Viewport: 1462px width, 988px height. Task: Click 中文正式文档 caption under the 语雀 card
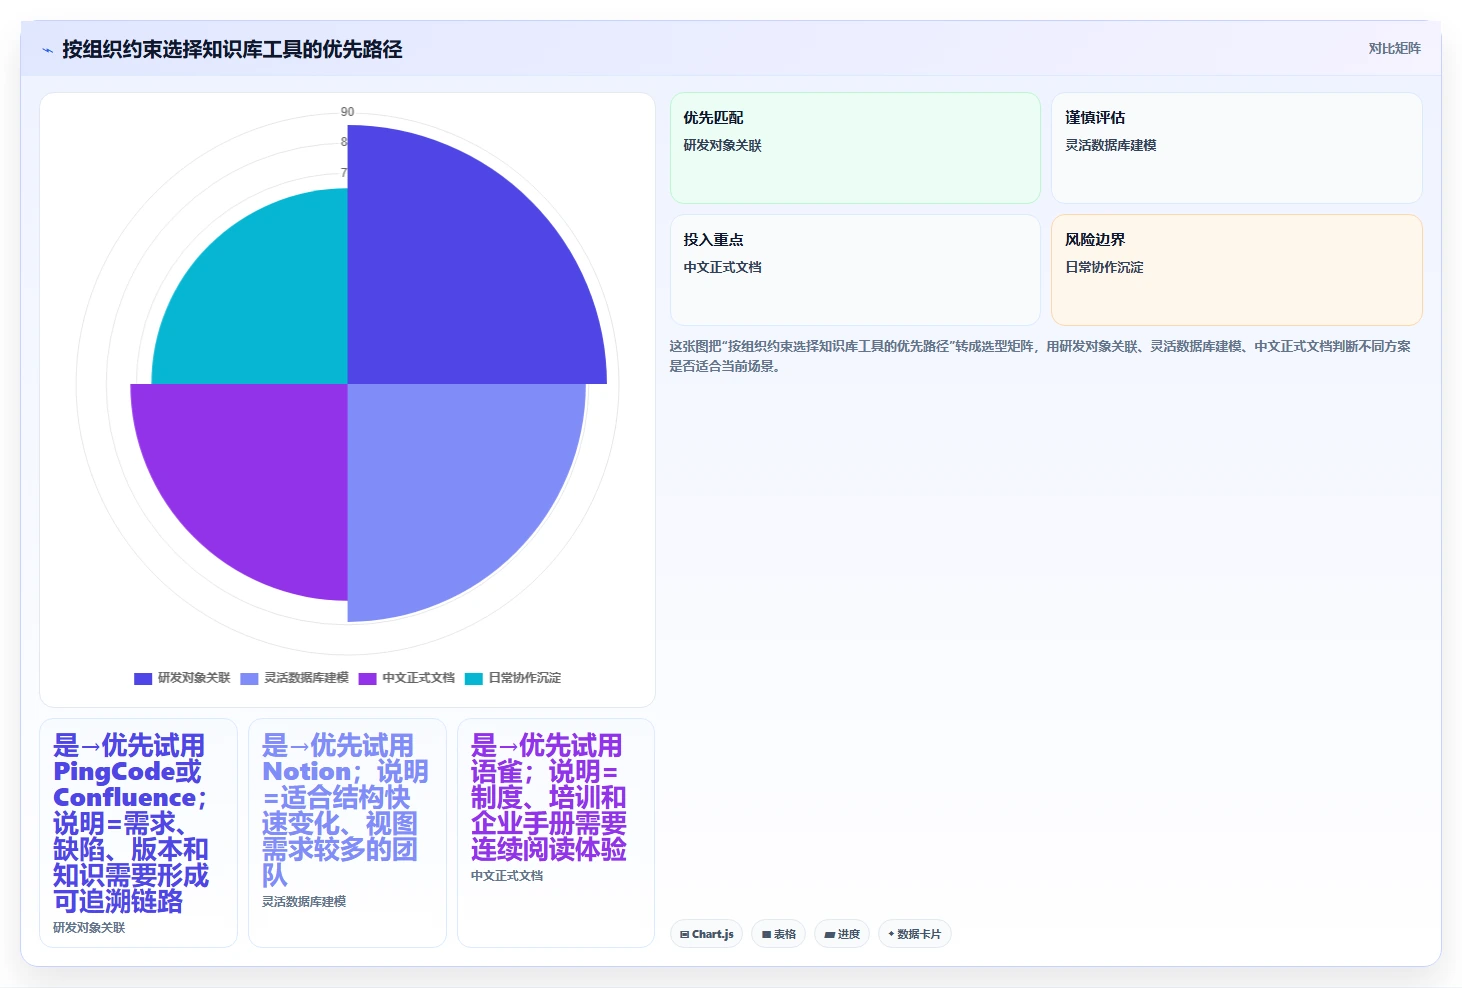coord(507,876)
